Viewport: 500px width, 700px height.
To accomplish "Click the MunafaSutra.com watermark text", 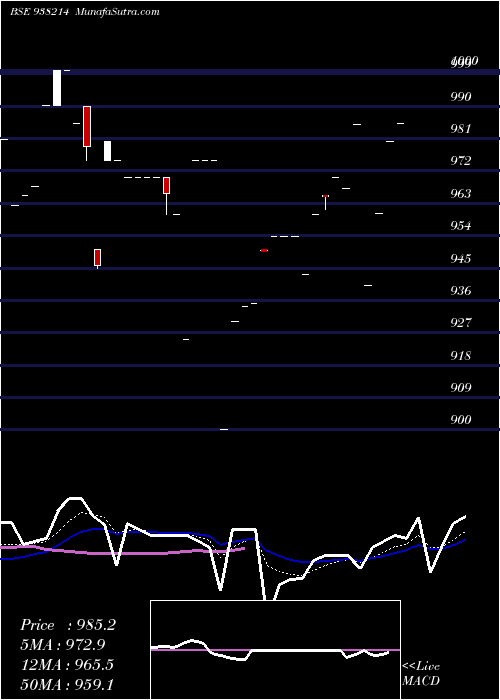I will 117,12.
